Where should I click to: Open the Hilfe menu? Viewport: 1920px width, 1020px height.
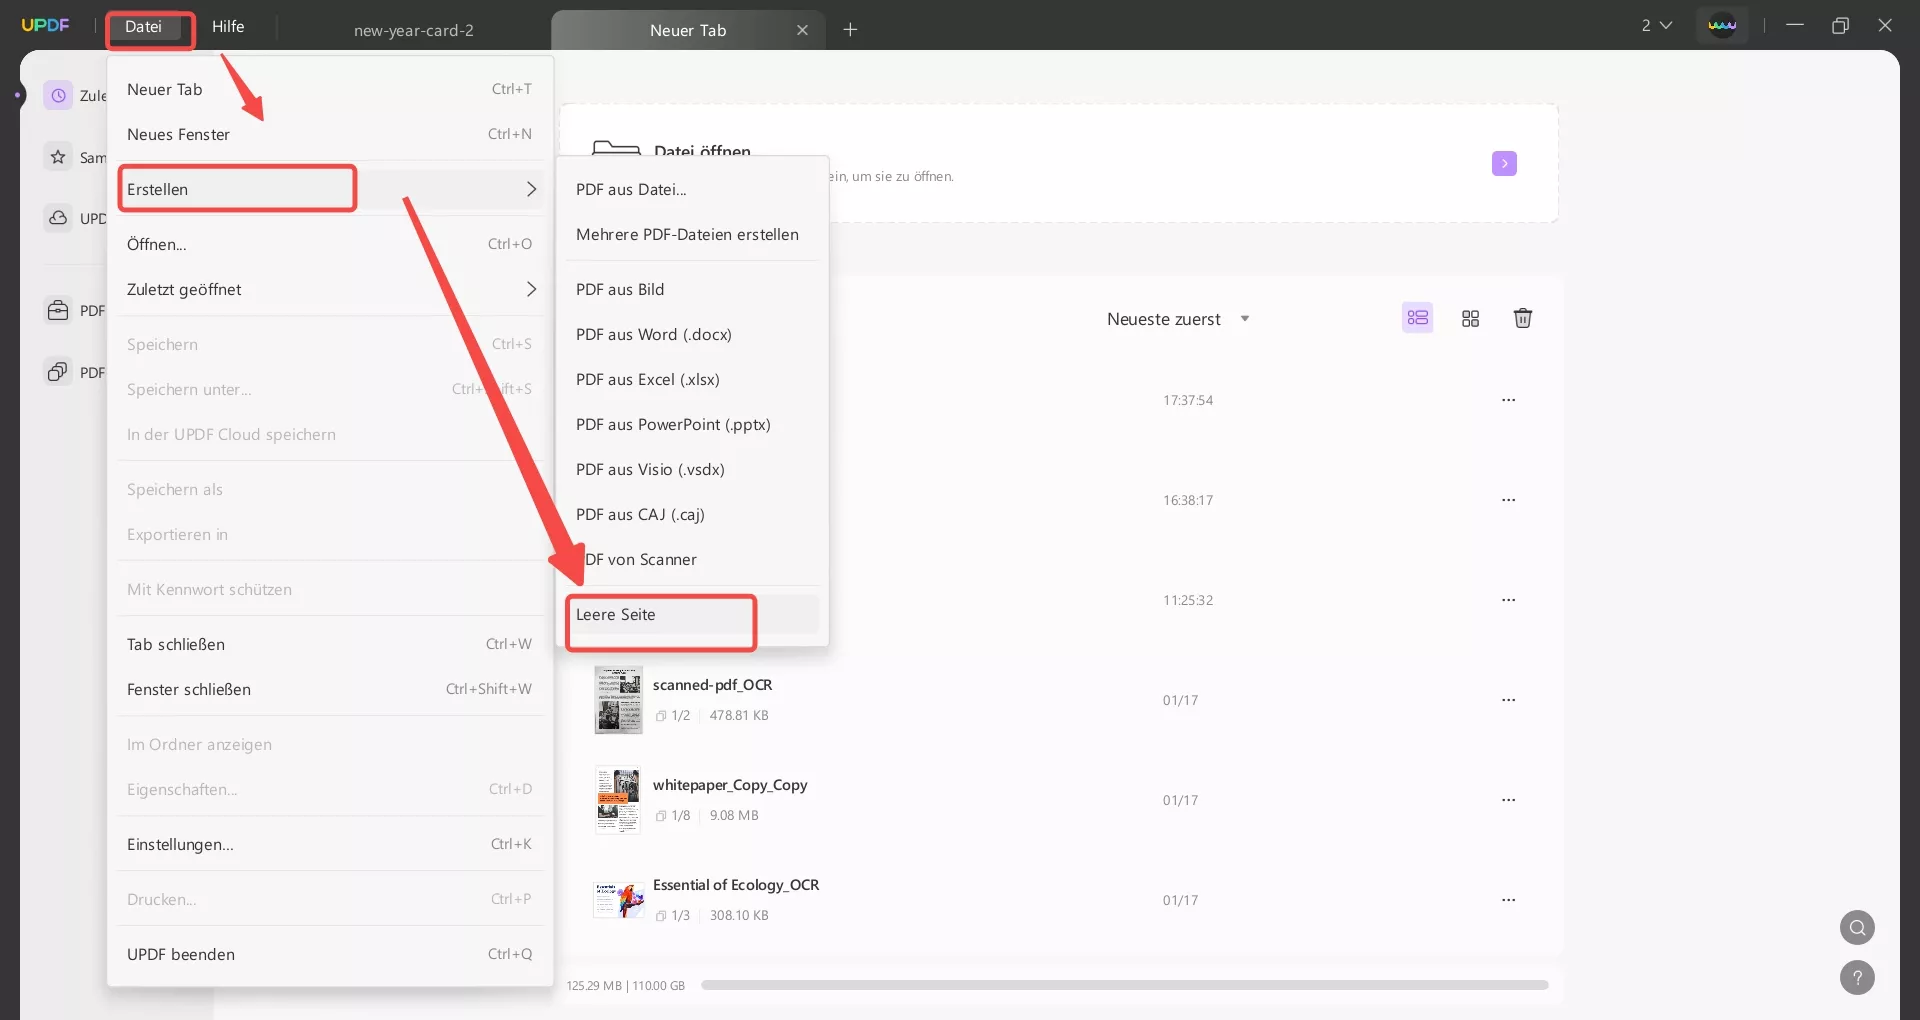coord(228,26)
